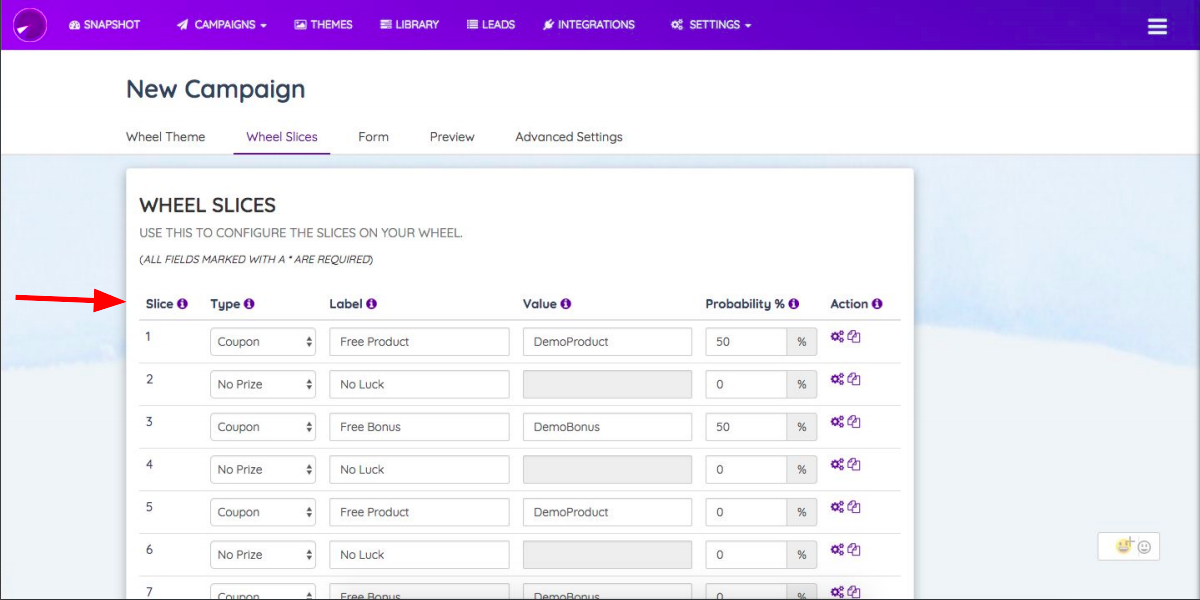This screenshot has width=1200, height=600.
Task: Click the slice 1 probability field
Action: [x=746, y=342]
